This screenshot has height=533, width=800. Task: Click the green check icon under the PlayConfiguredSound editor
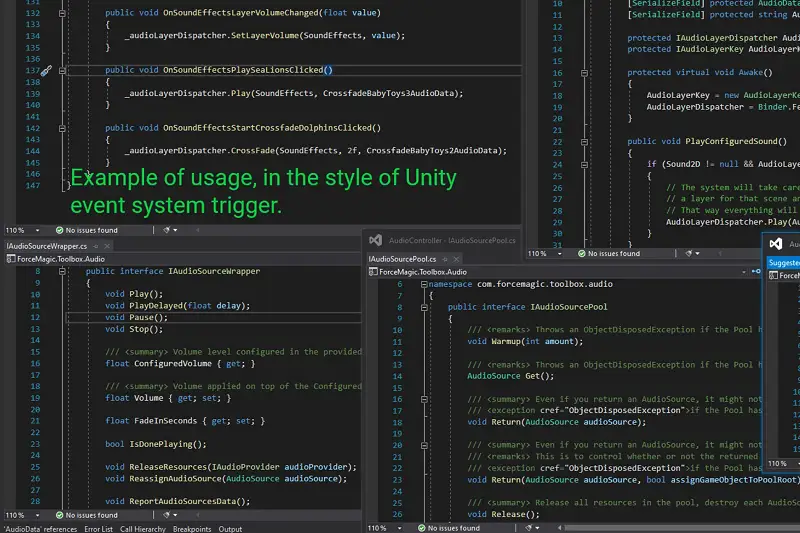point(582,253)
